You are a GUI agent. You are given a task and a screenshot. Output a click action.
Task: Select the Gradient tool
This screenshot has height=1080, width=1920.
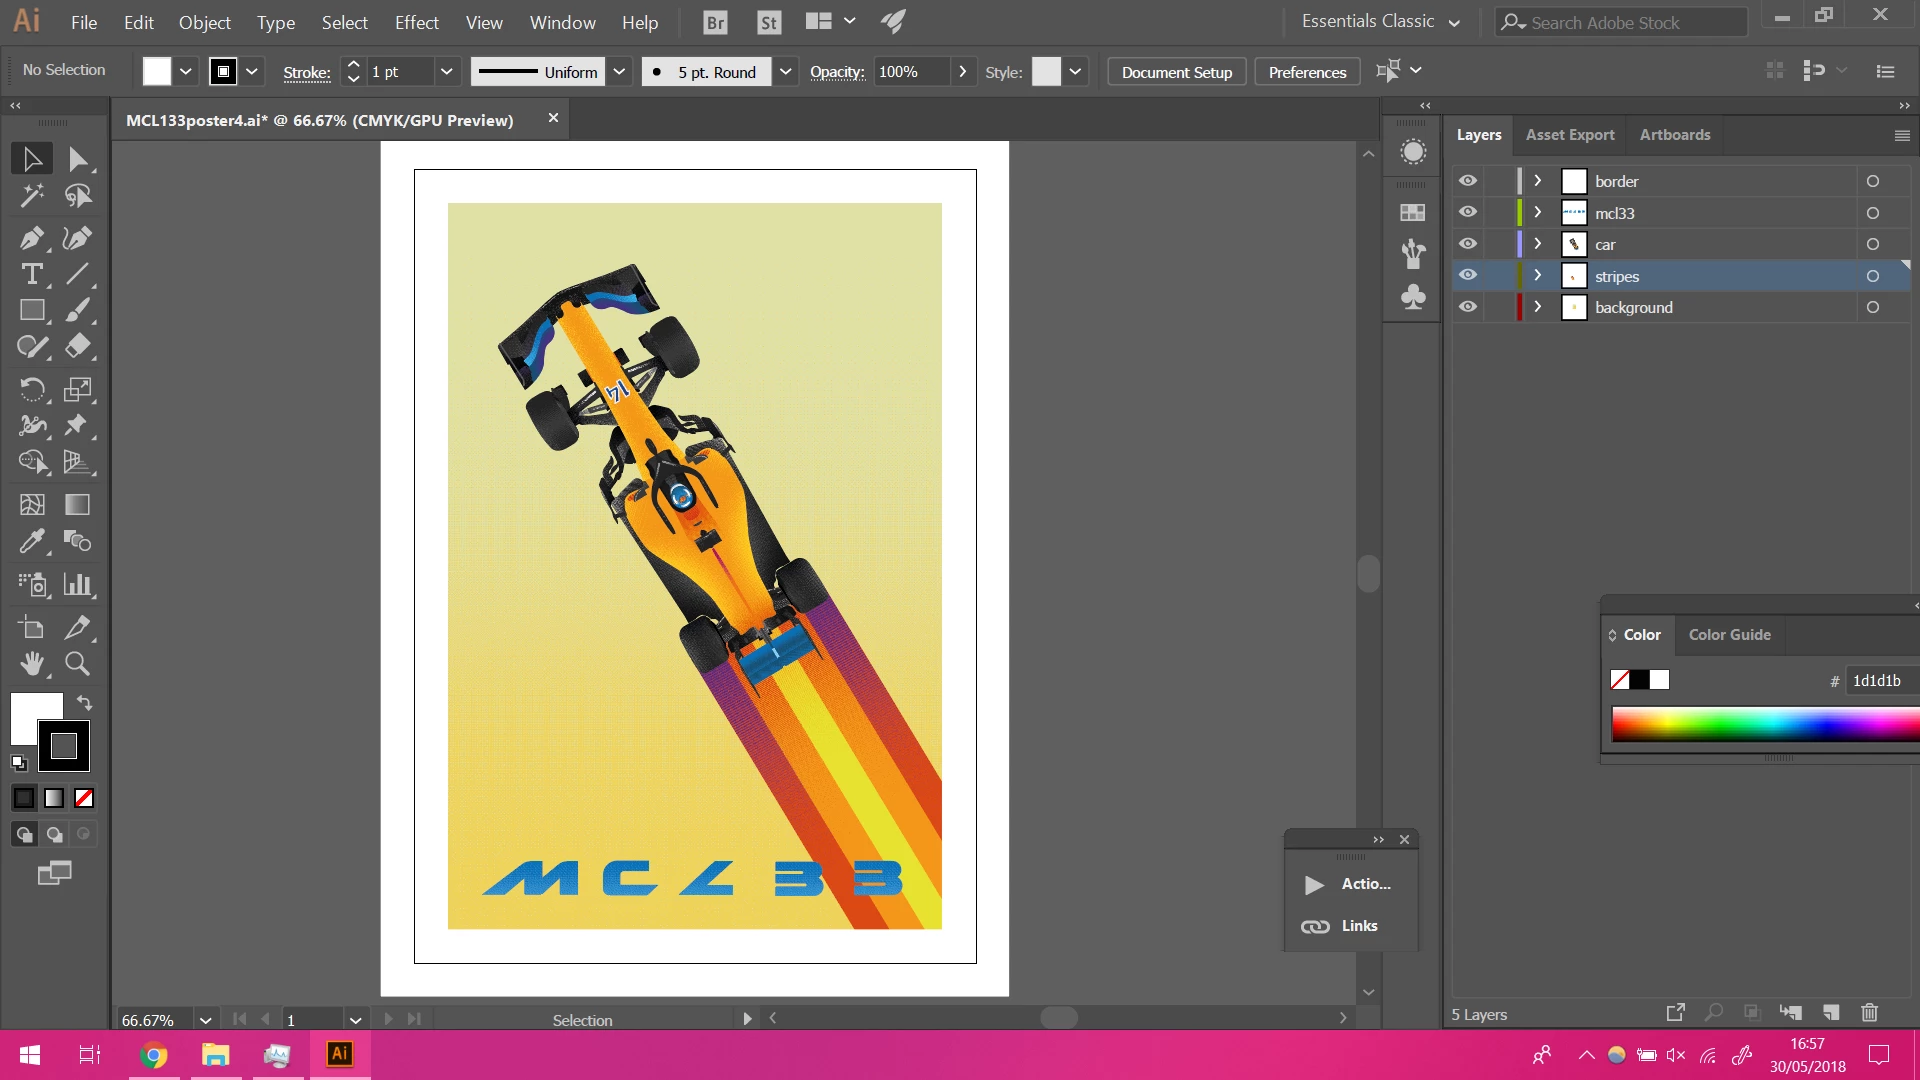[x=77, y=505]
